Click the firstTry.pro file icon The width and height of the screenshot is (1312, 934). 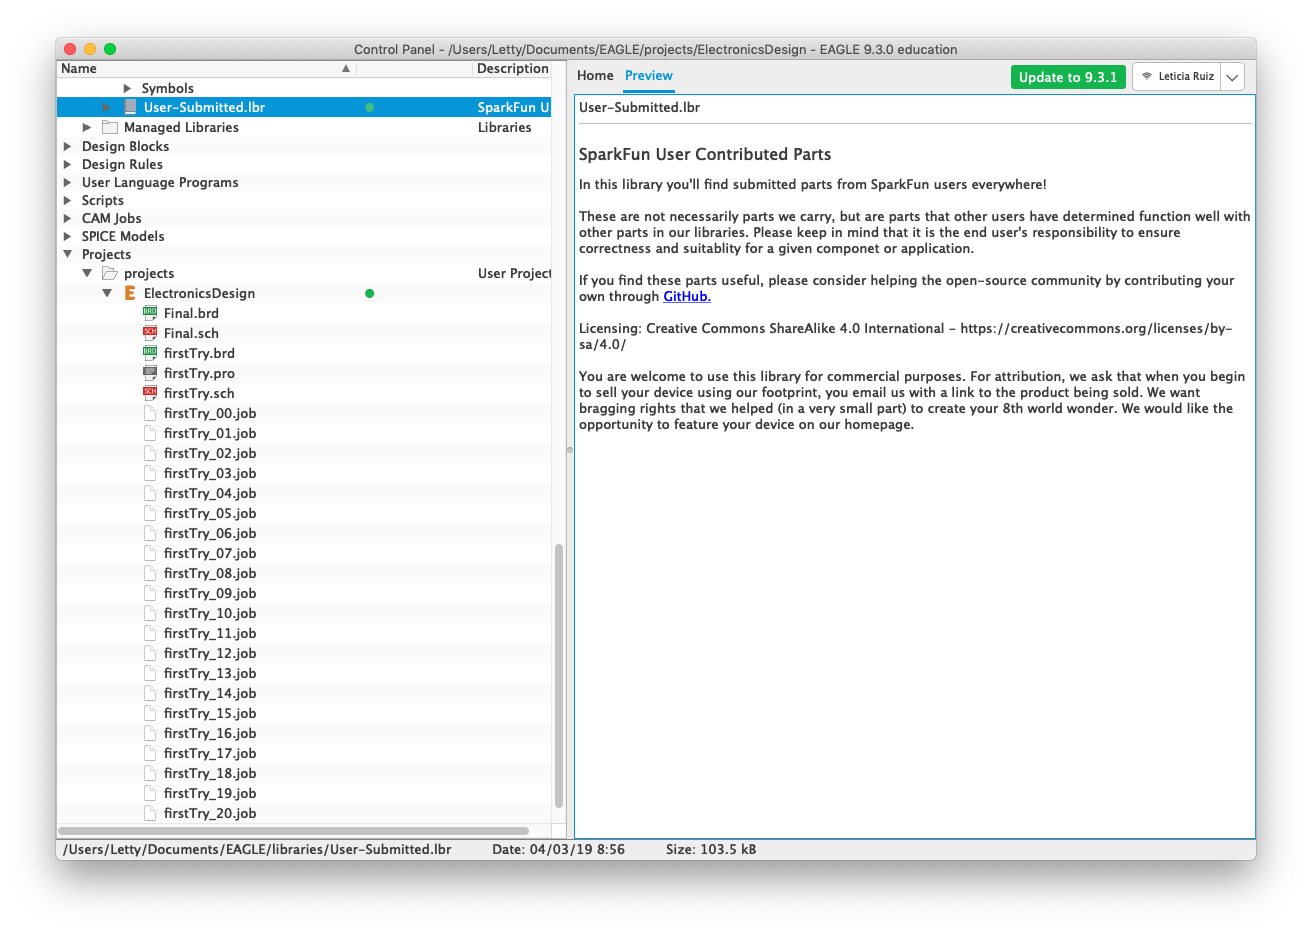click(150, 373)
